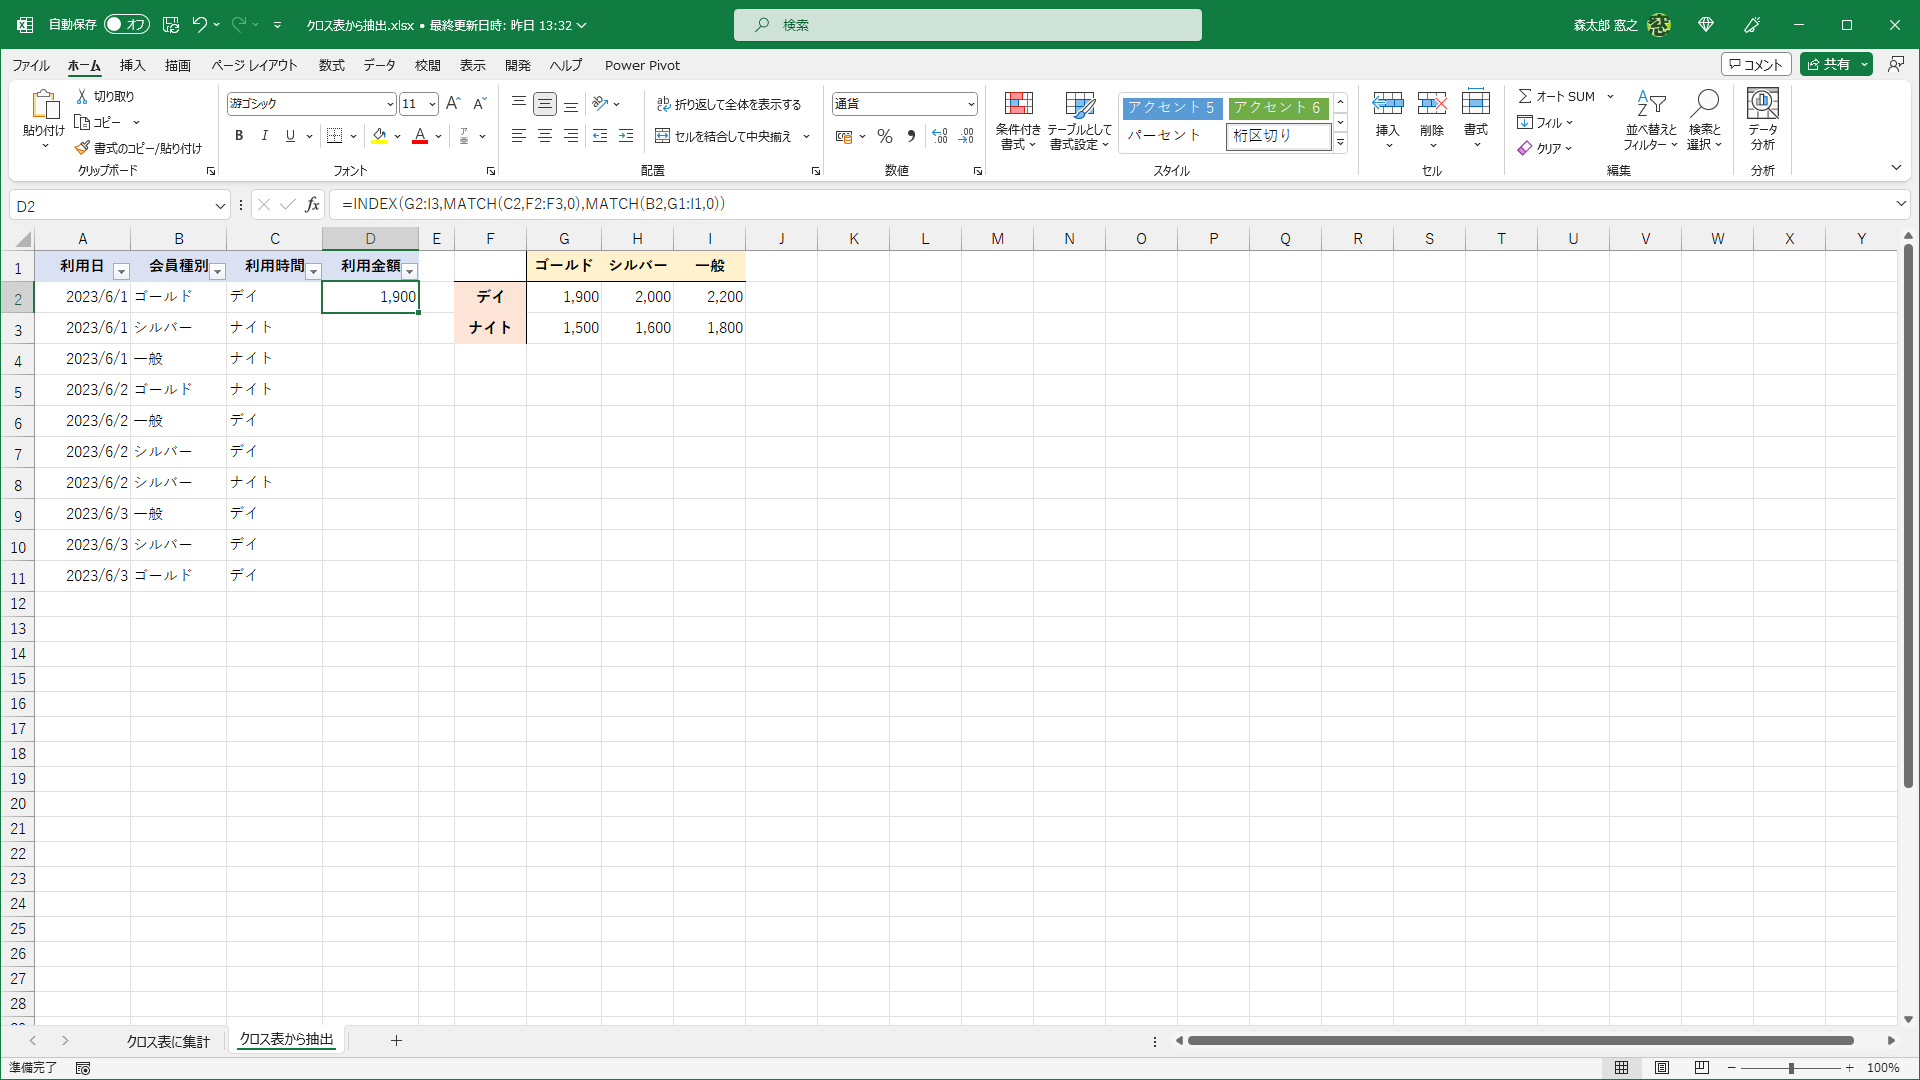
Task: Click the Sort and Filter icon
Action: (x=1650, y=105)
